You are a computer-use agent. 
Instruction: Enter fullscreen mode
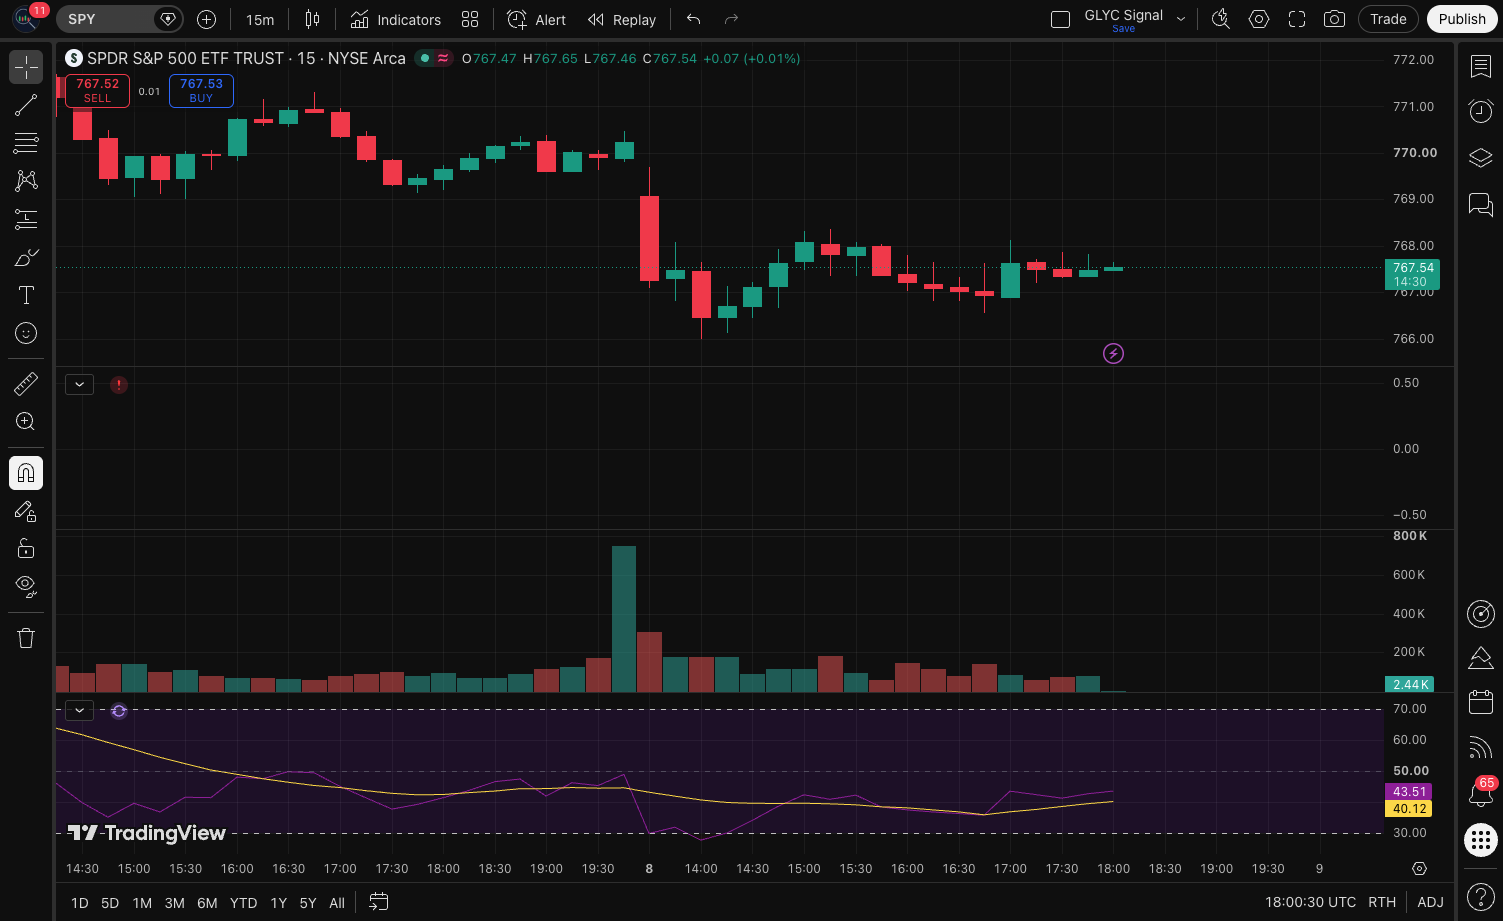pyautogui.click(x=1297, y=19)
